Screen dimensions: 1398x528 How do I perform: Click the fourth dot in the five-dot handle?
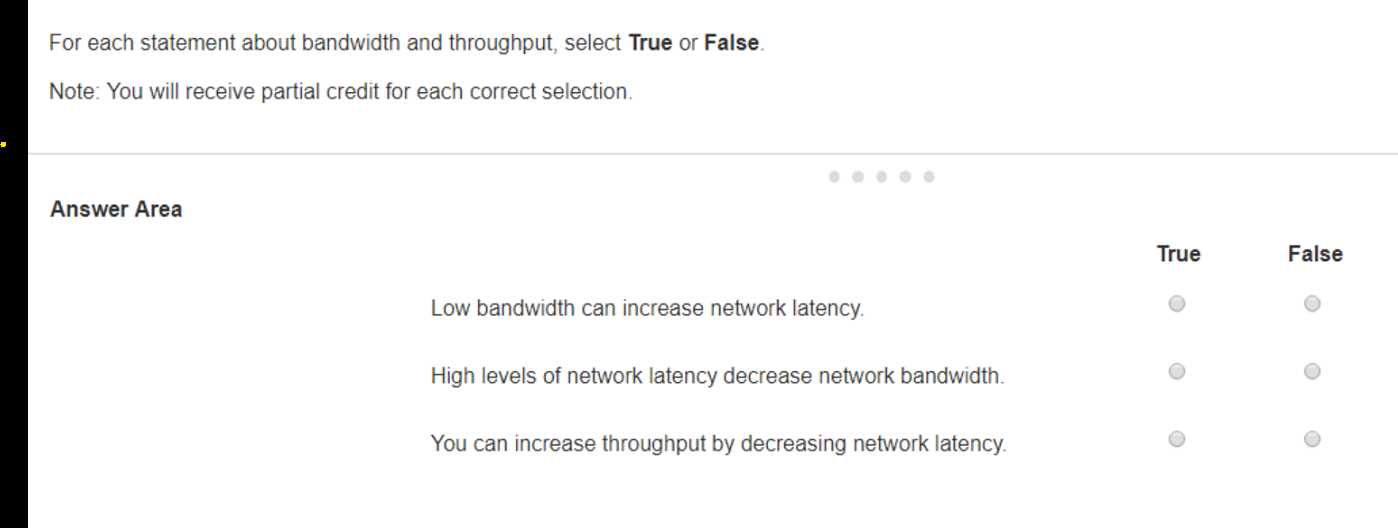click(x=905, y=177)
